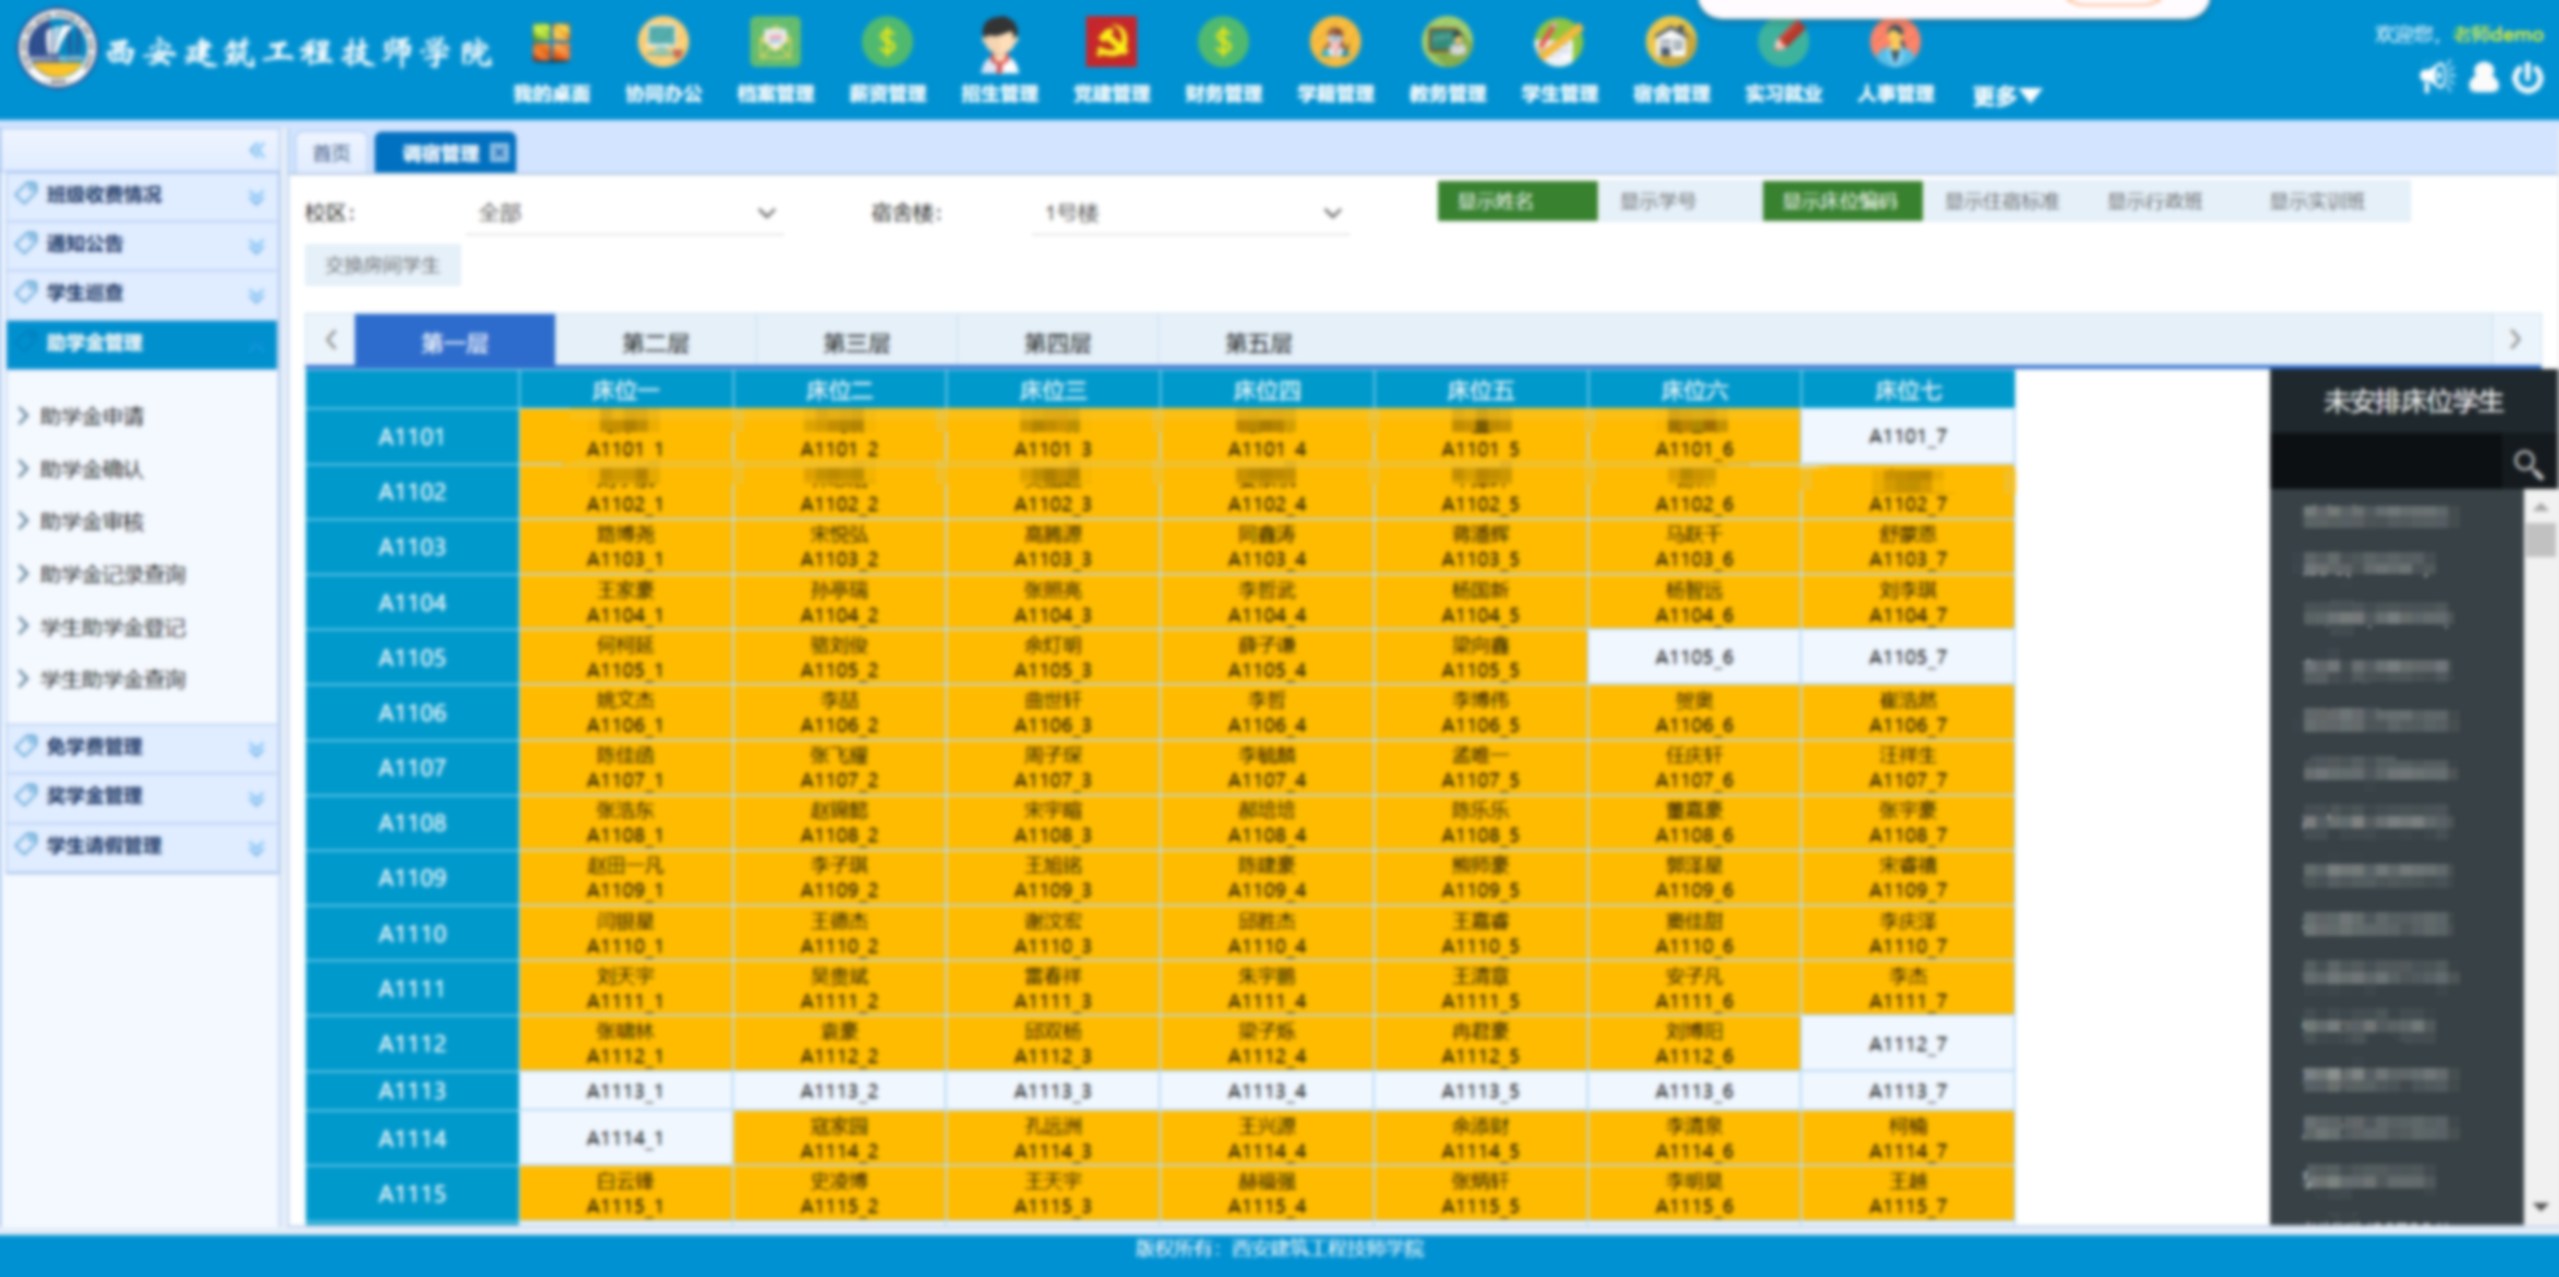Select the 第一层 floor tab
The image size is (2559, 1277).
[x=455, y=342]
